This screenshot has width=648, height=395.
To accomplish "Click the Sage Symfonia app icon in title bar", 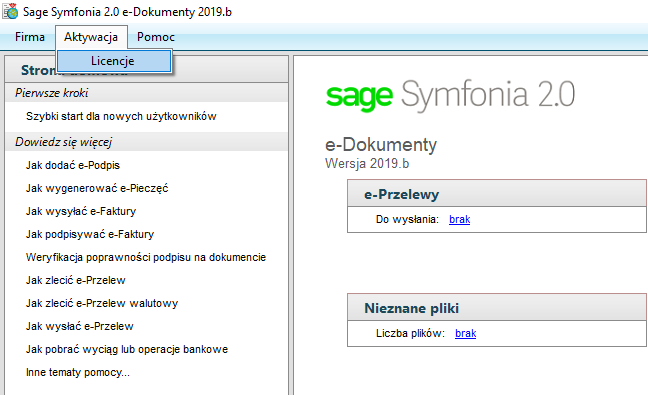I will coord(10,12).
